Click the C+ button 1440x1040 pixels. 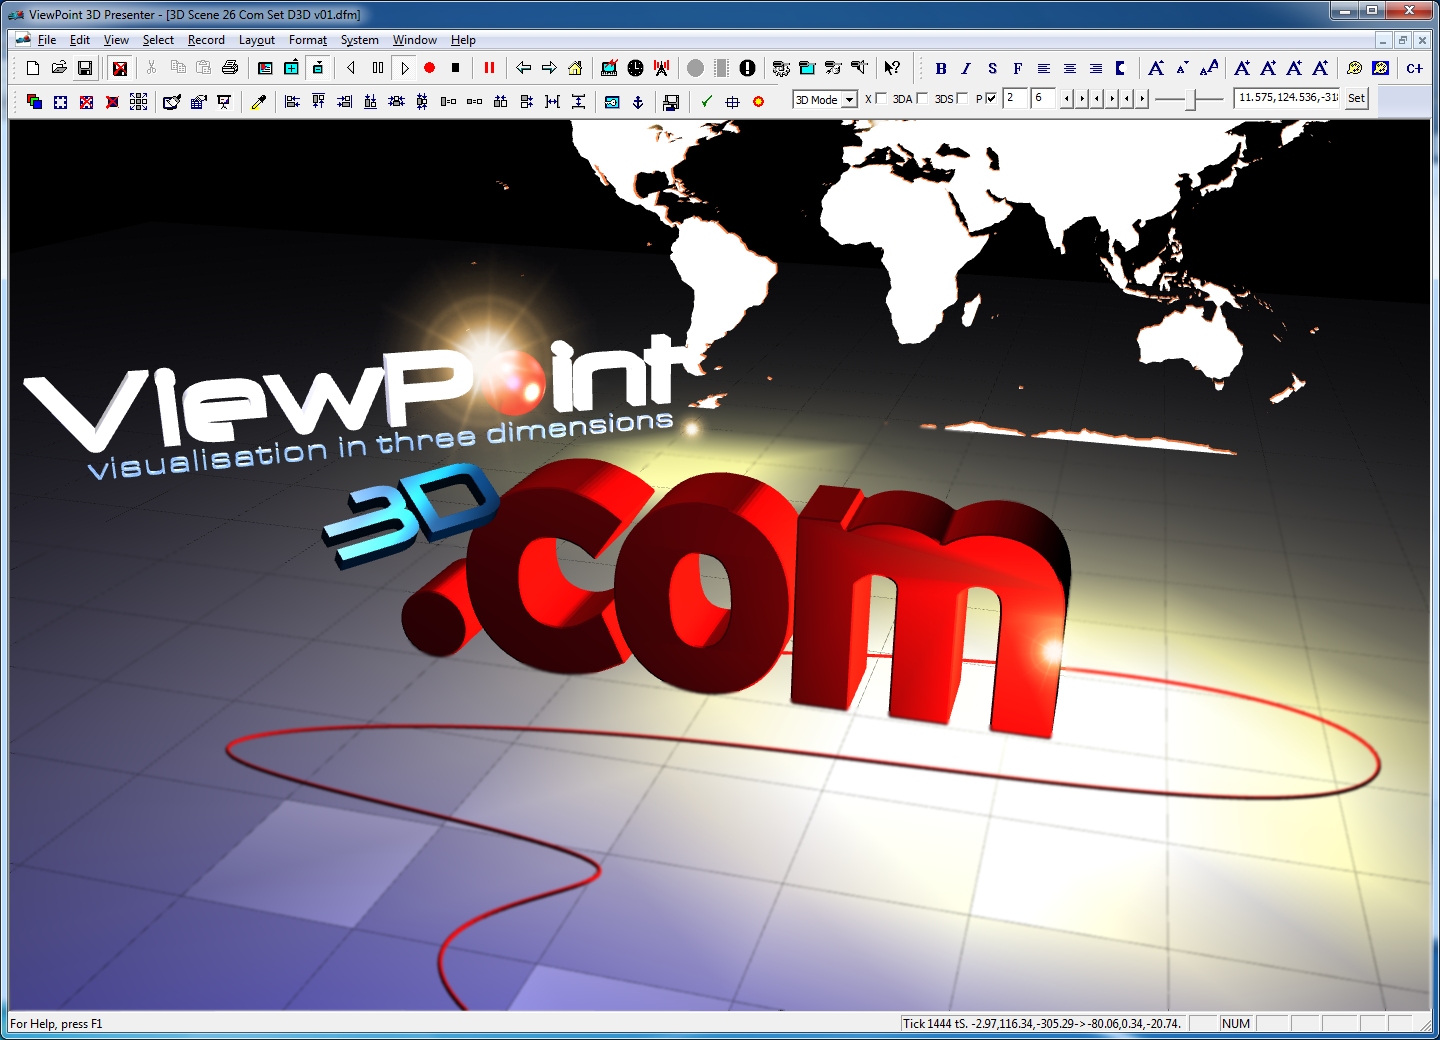1414,69
